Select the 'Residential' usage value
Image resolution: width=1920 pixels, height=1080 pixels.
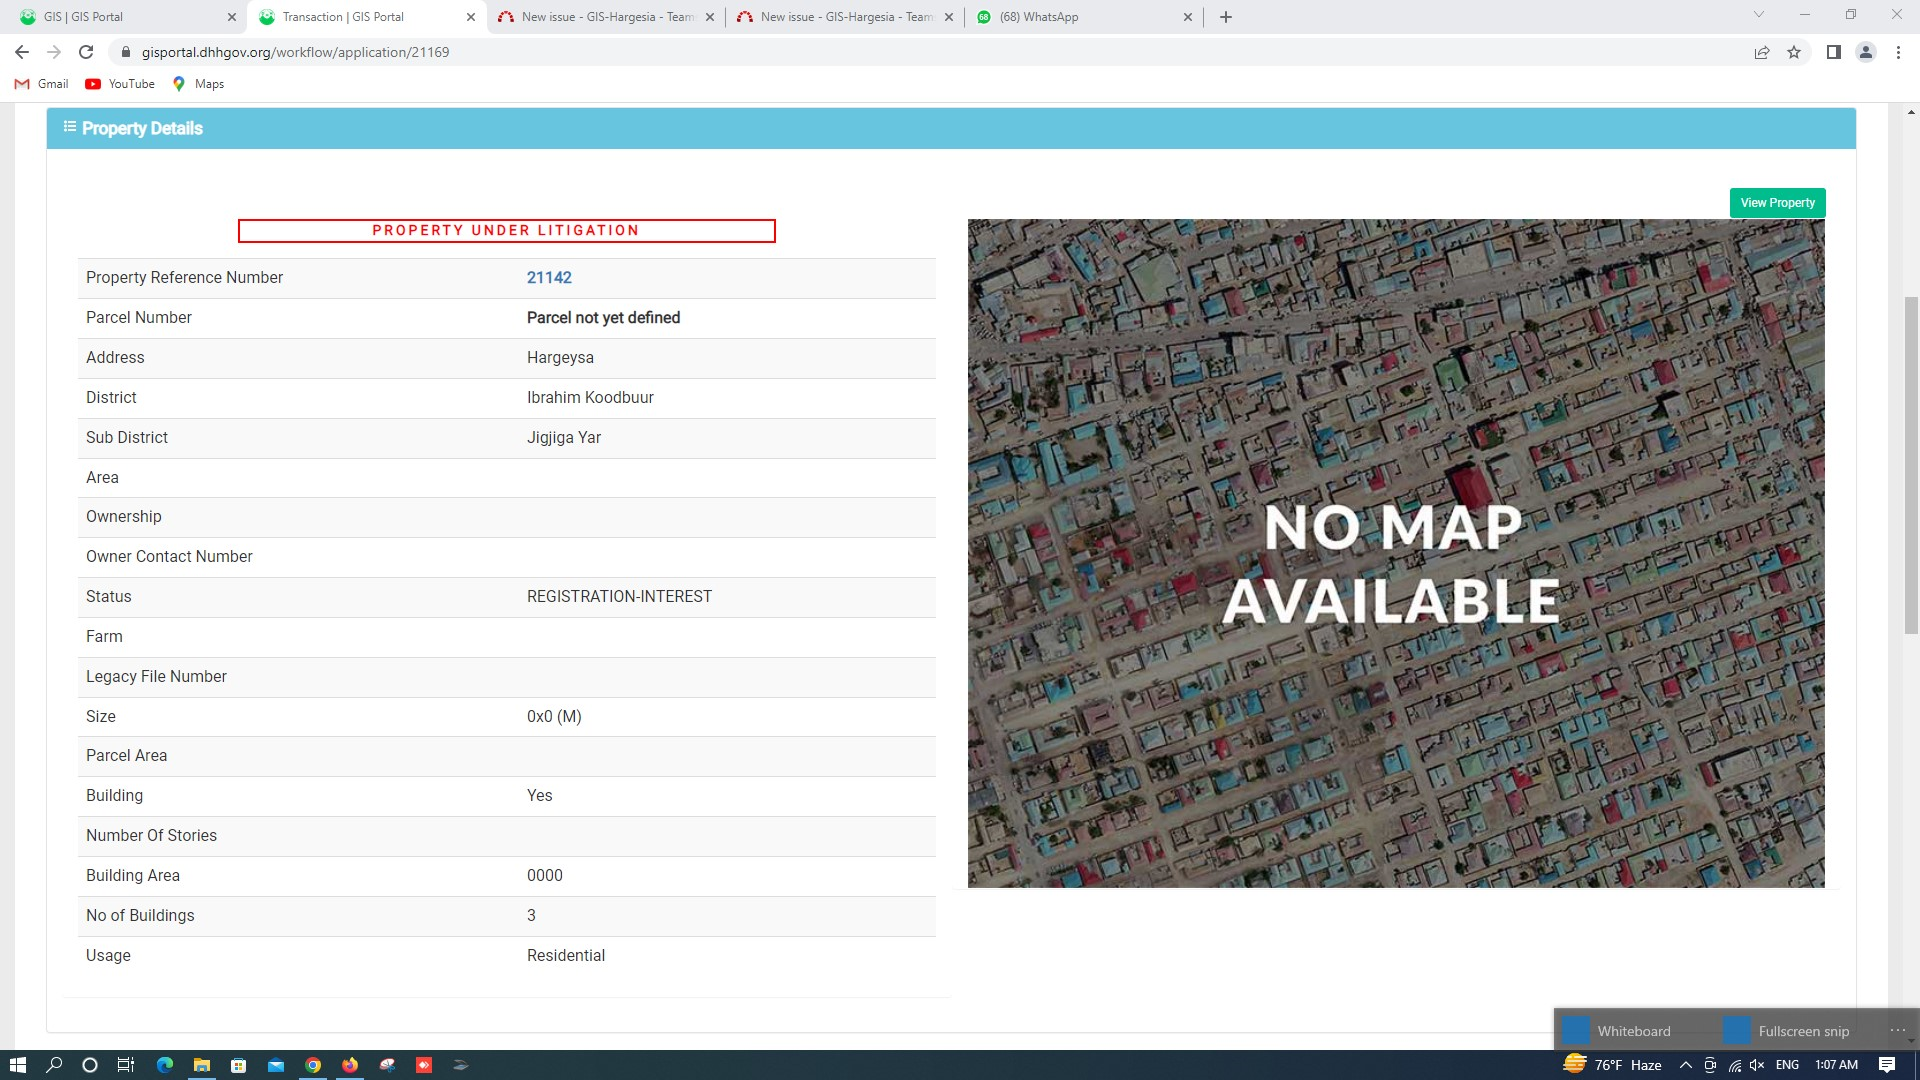pyautogui.click(x=566, y=956)
